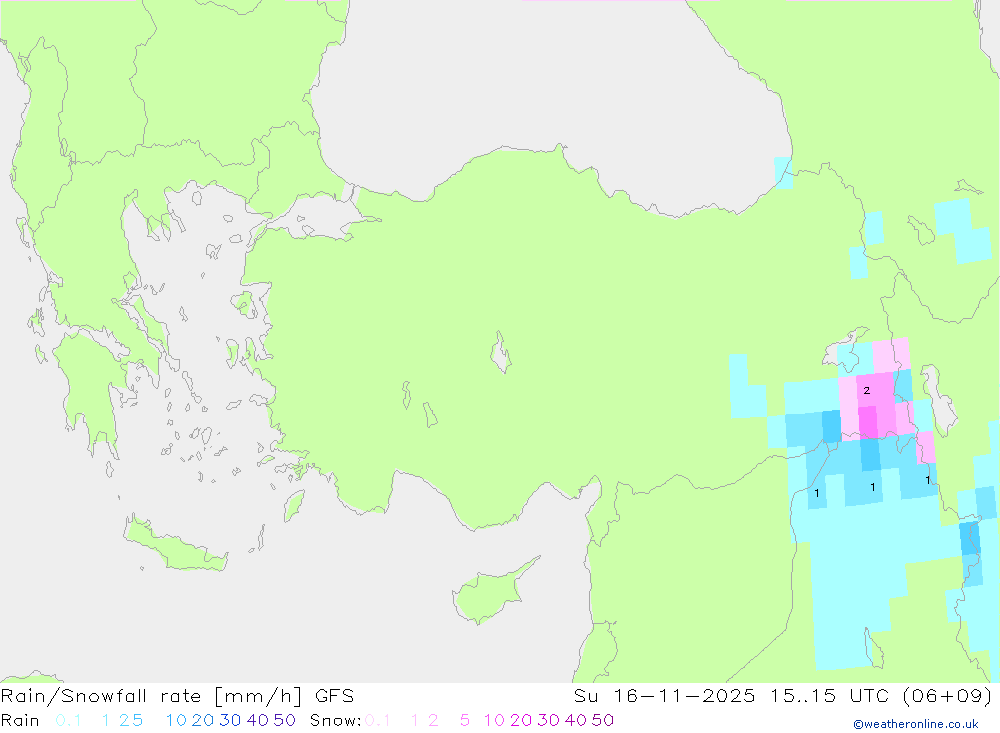Select the snow legend value 0.1
Screen dimensions: 1000x733
pos(378,720)
